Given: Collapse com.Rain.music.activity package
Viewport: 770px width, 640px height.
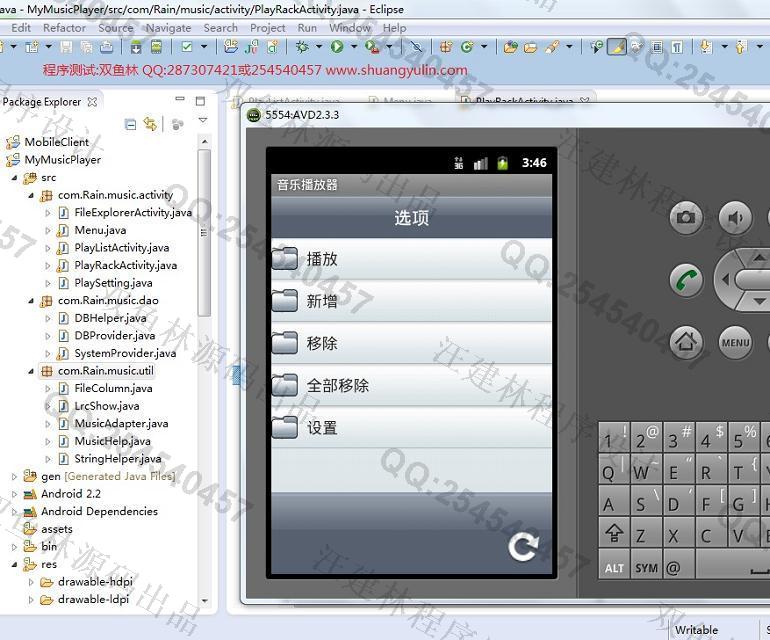Looking at the screenshot, I should [31, 195].
